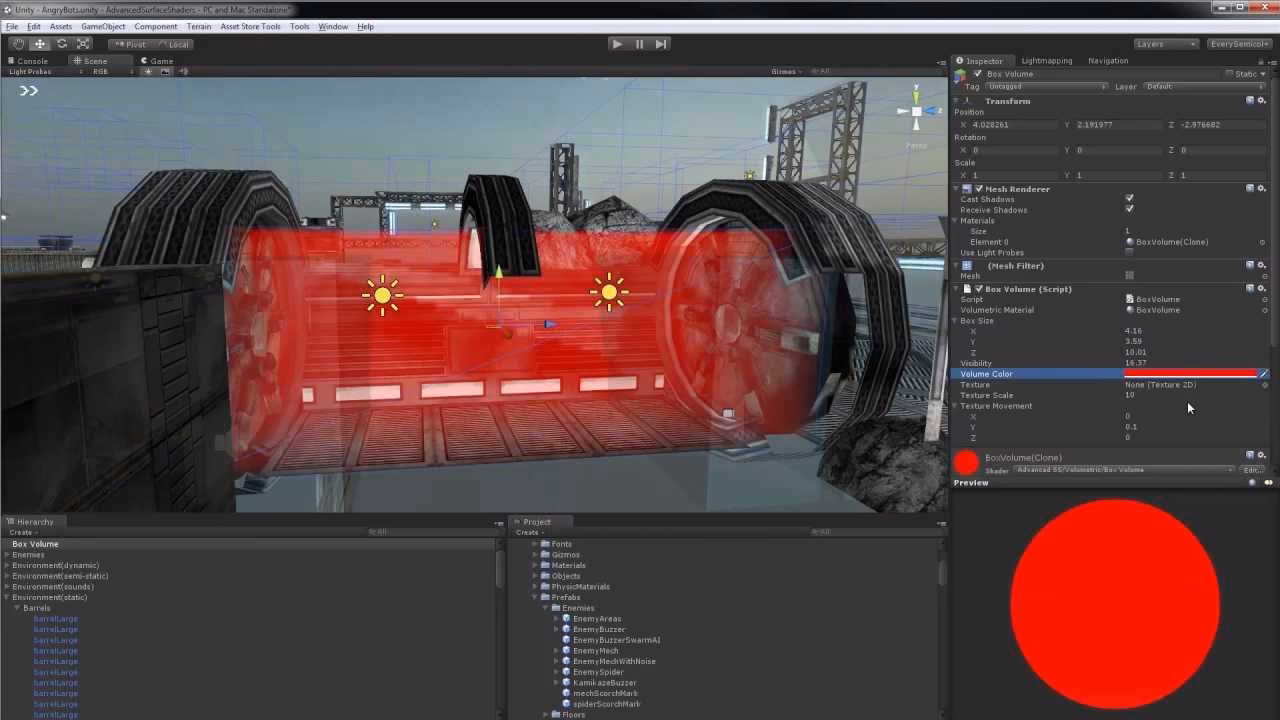Click the shader Edit button
The height and width of the screenshot is (720, 1280).
tap(1251, 470)
